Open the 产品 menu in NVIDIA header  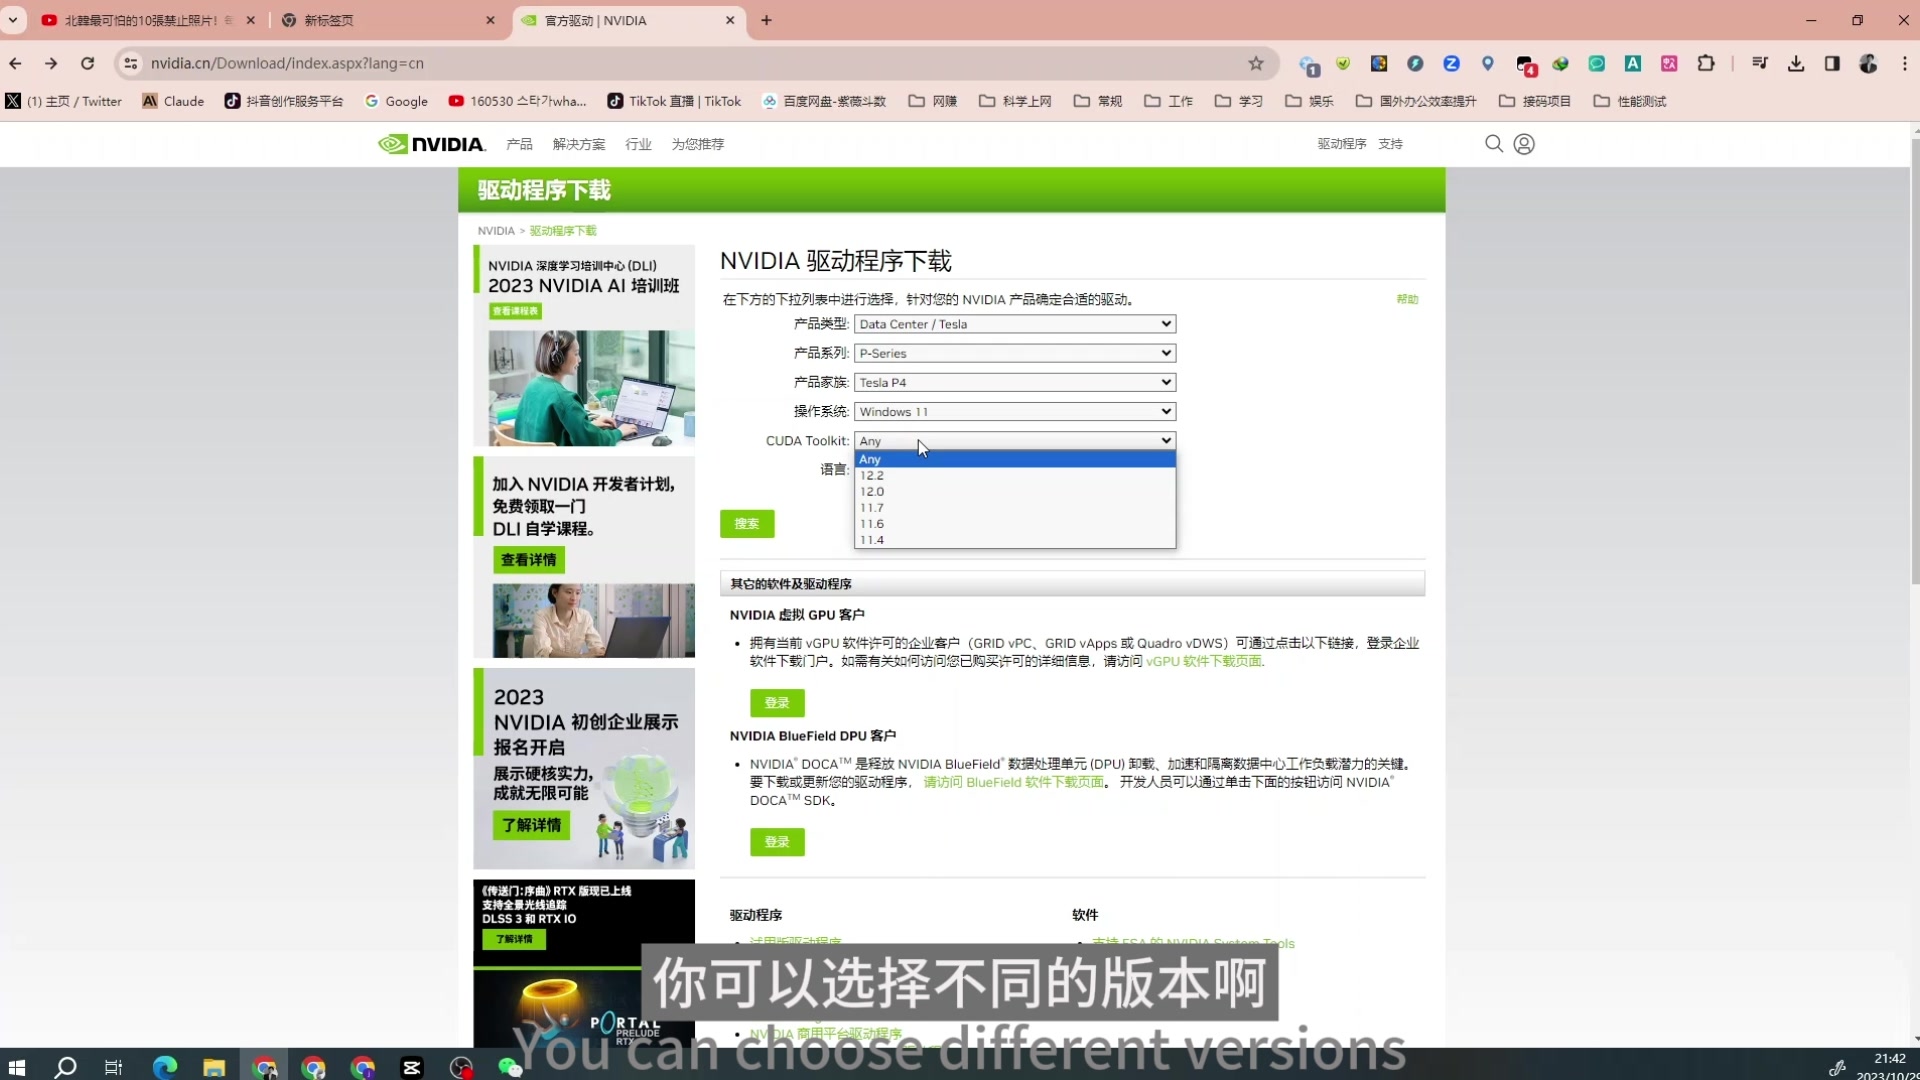(x=519, y=144)
